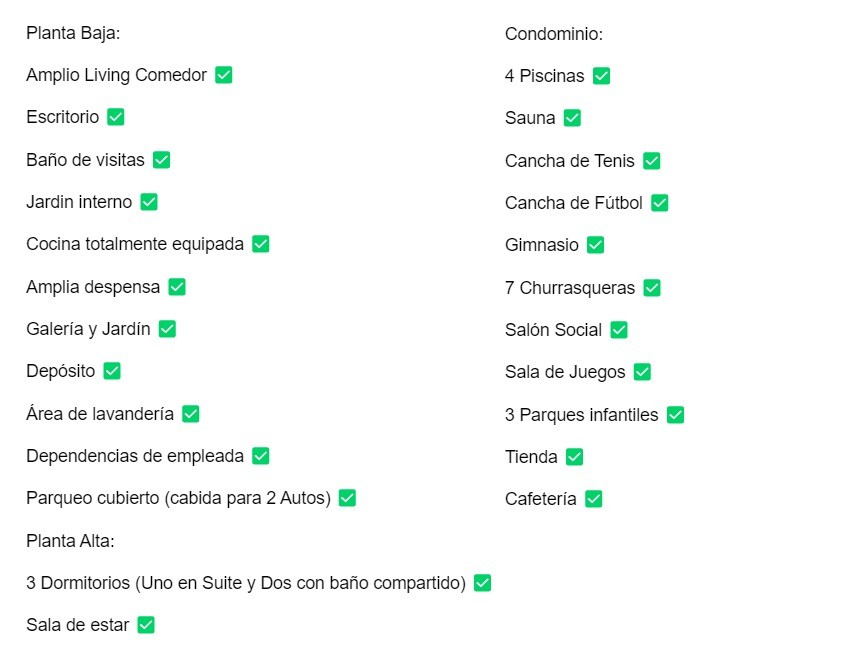Click the green check beside Gimnasio
This screenshot has width=847, height=654.
pyautogui.click(x=595, y=245)
